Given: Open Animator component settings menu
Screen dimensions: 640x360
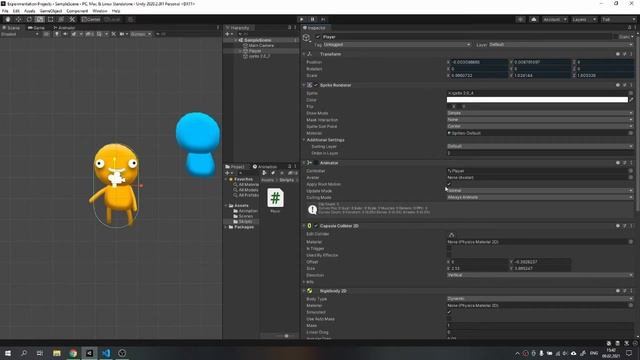Looking at the screenshot, I should (x=631, y=162).
